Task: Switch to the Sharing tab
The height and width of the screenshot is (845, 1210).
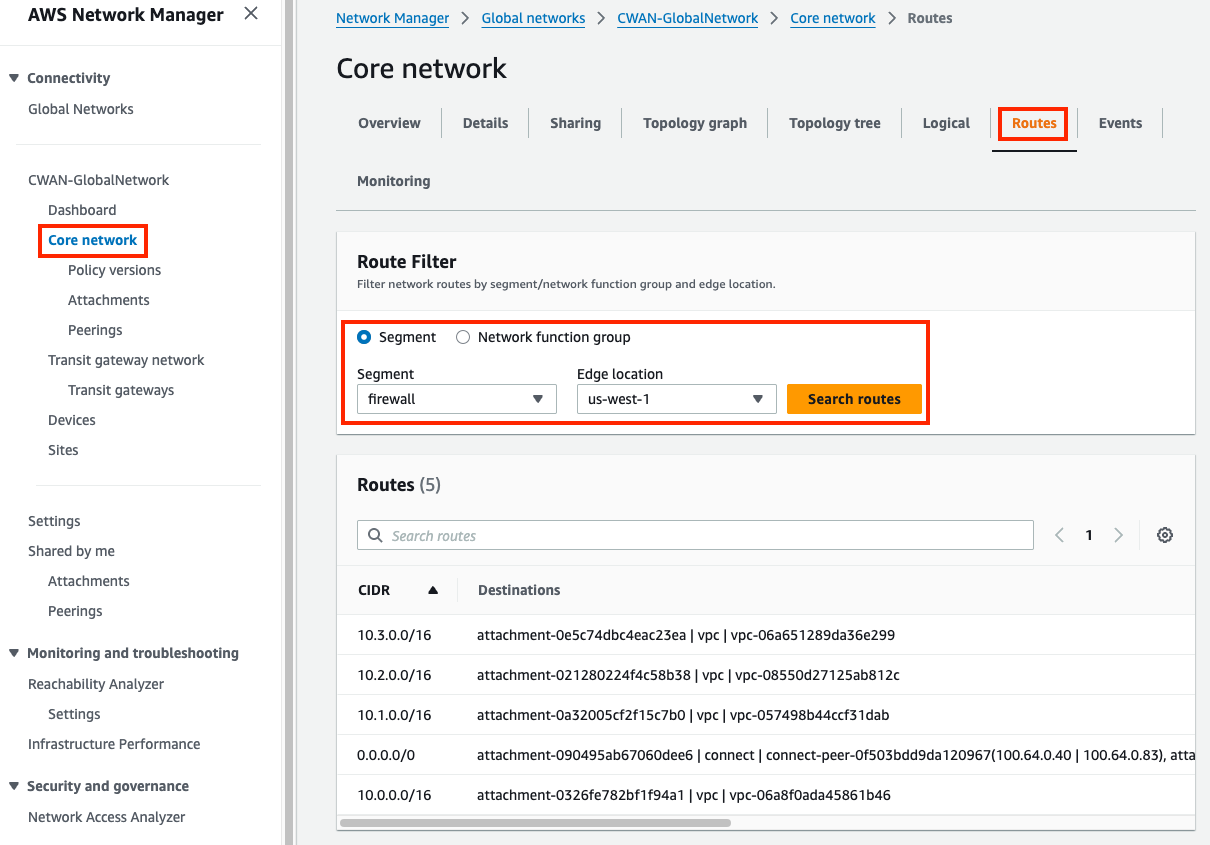Action: (575, 123)
